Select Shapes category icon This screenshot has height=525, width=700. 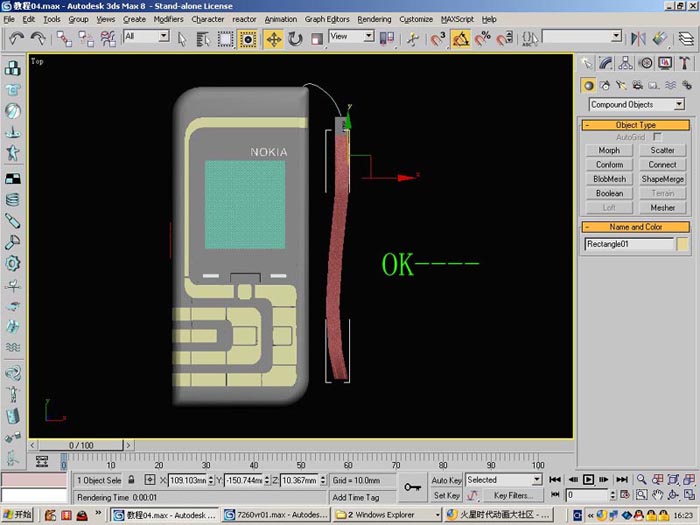(605, 85)
